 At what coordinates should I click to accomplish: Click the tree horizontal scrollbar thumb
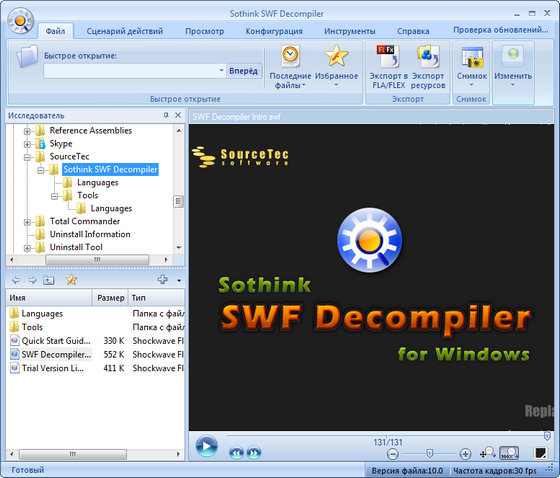(x=97, y=259)
